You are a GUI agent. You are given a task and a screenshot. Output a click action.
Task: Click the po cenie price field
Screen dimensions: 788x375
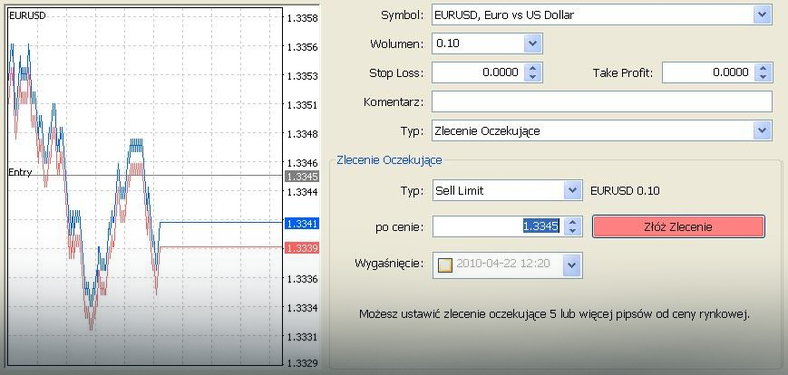click(x=498, y=227)
